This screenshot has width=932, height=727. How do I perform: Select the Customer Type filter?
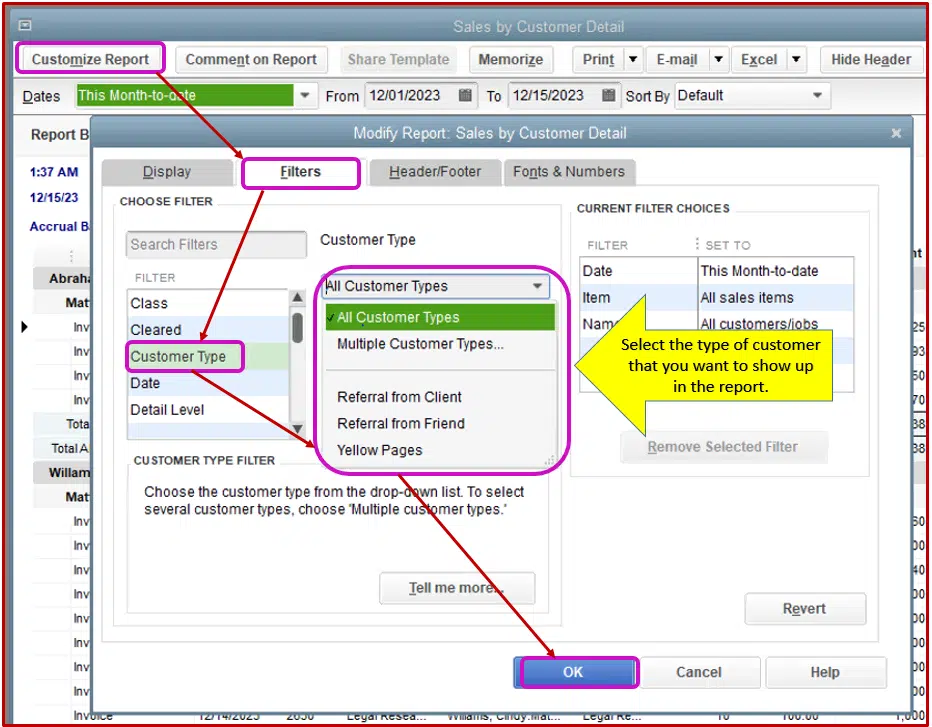point(207,357)
